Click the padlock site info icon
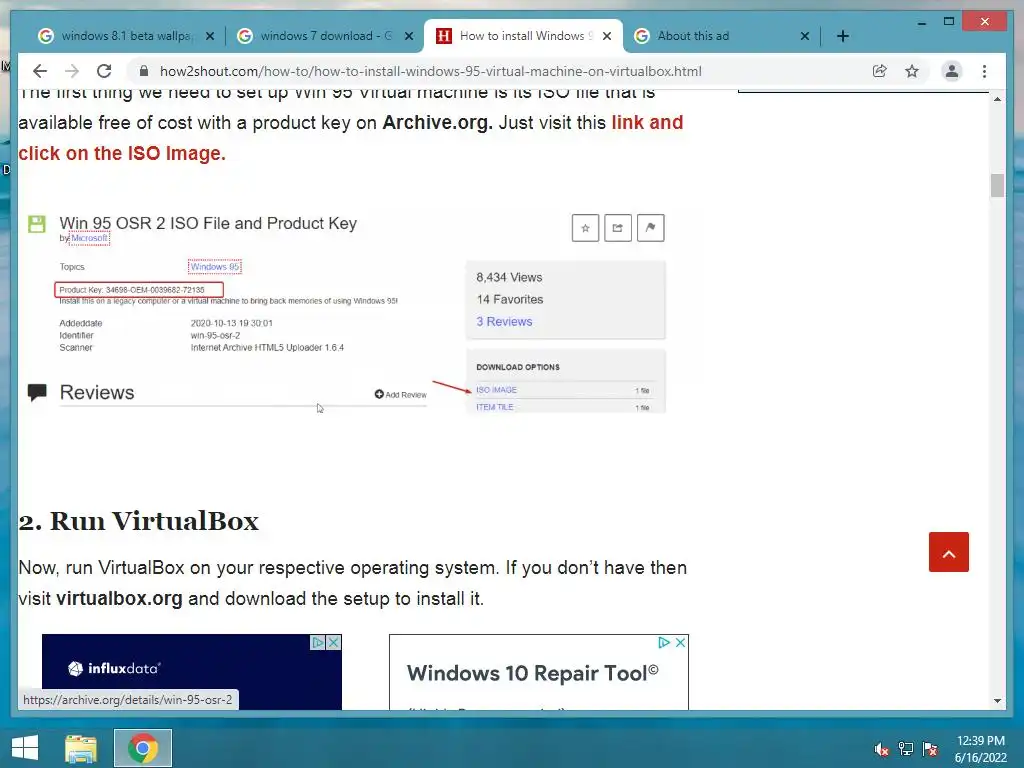Image resolution: width=1024 pixels, height=768 pixels. point(144,71)
